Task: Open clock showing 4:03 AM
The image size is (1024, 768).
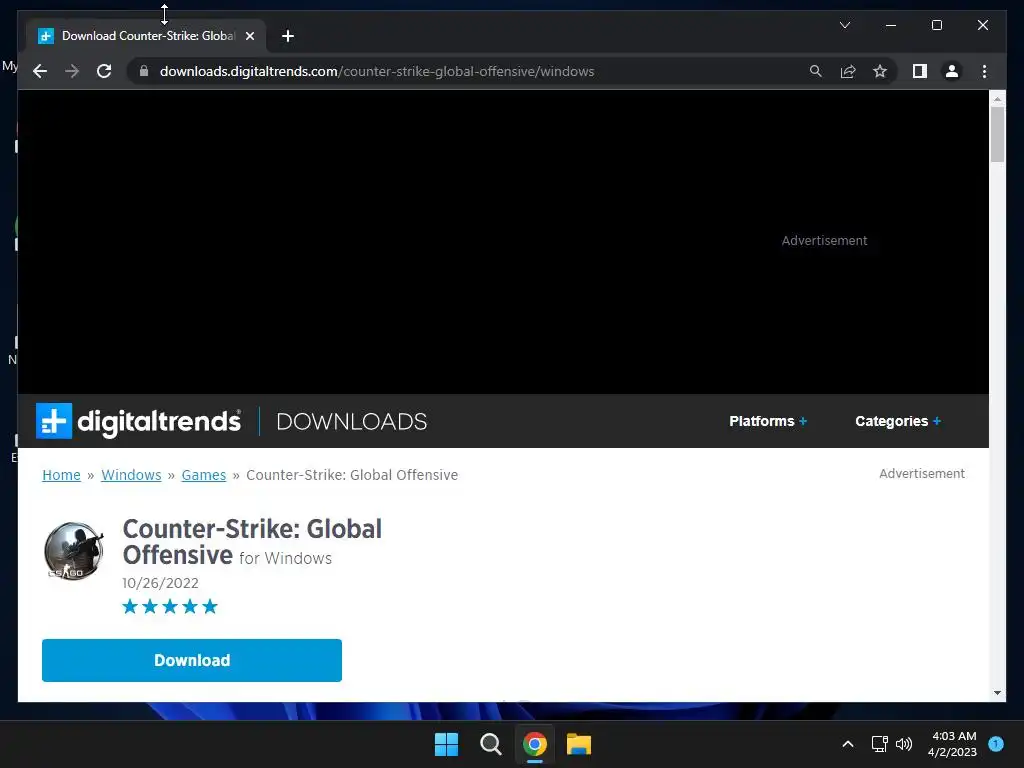Action: pyautogui.click(x=952, y=744)
